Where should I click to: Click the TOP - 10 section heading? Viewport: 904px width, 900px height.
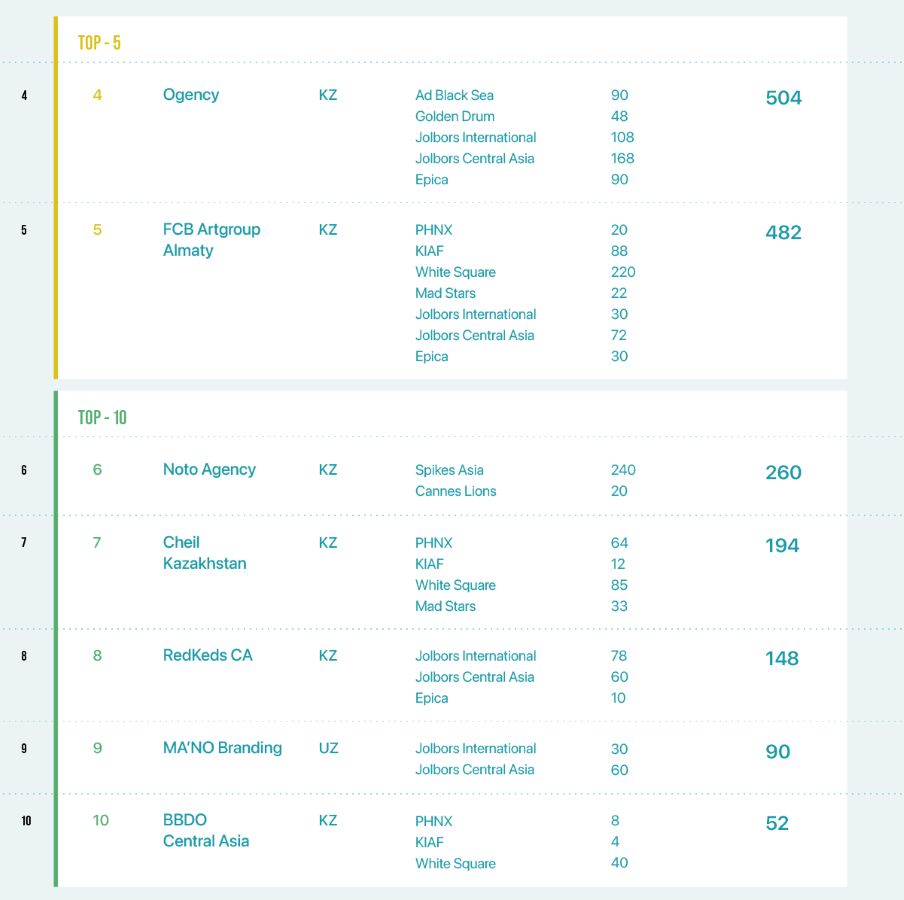pyautogui.click(x=102, y=418)
